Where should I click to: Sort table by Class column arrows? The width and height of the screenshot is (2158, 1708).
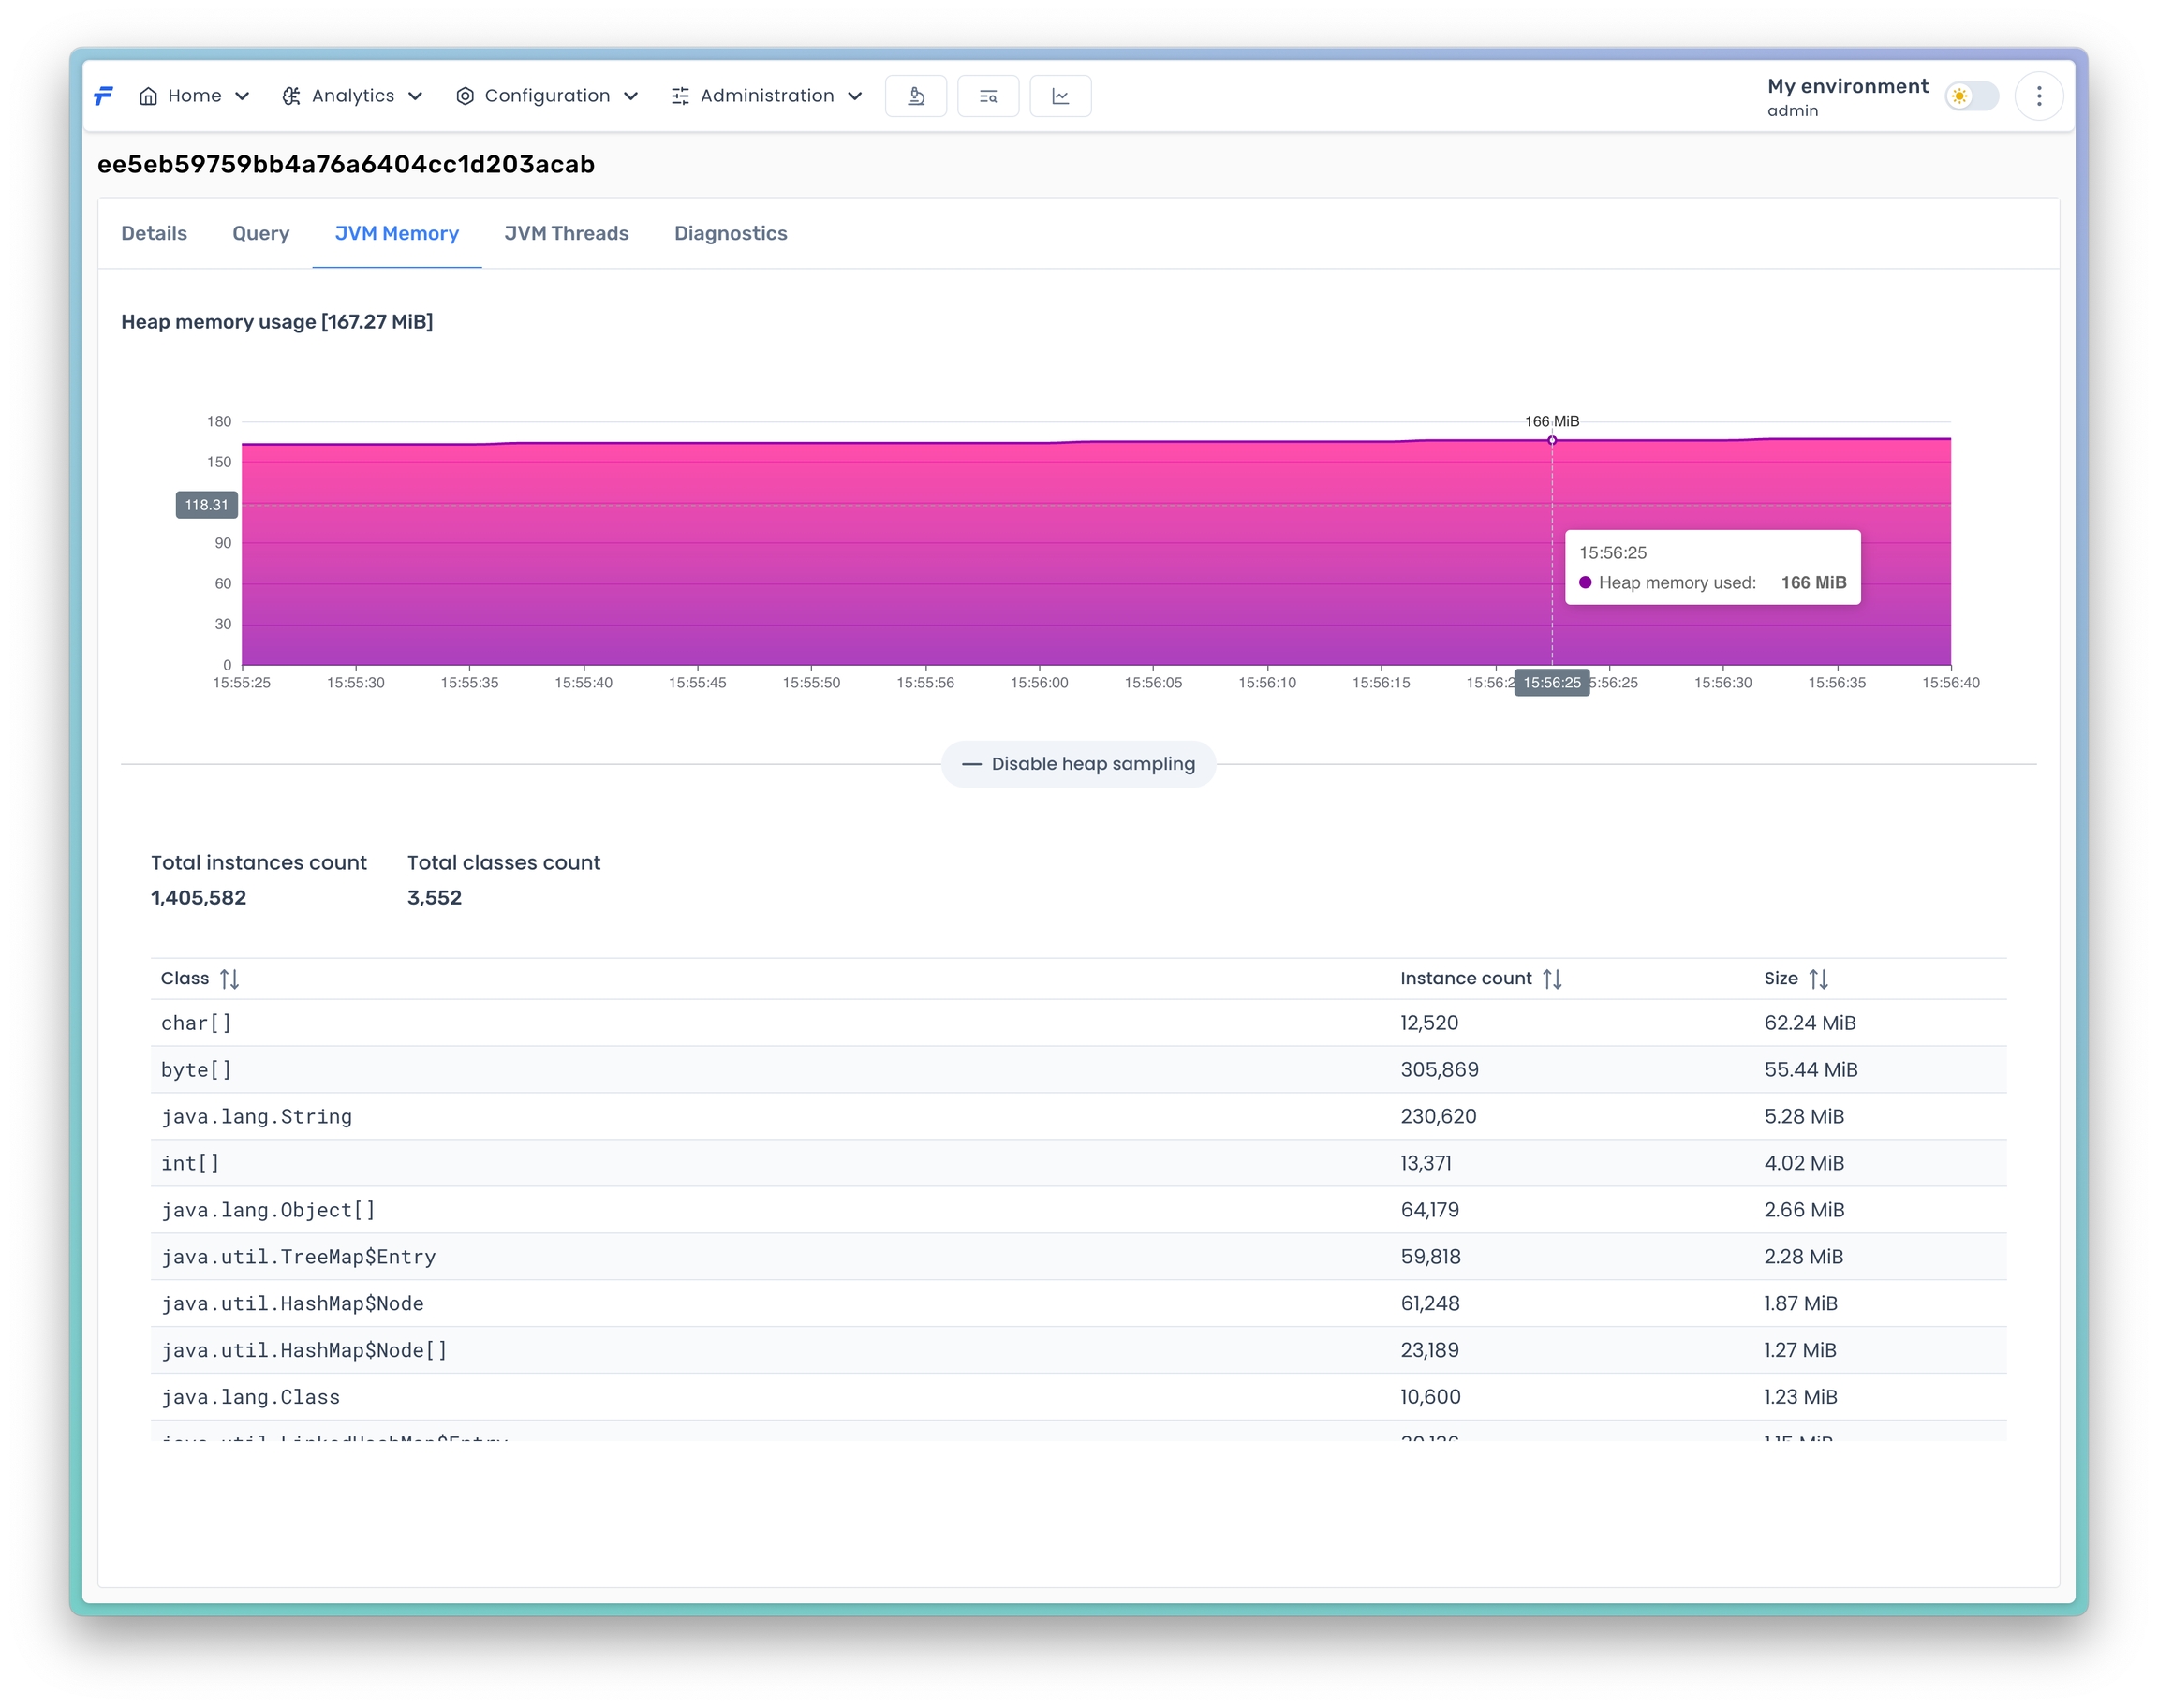pos(229,978)
